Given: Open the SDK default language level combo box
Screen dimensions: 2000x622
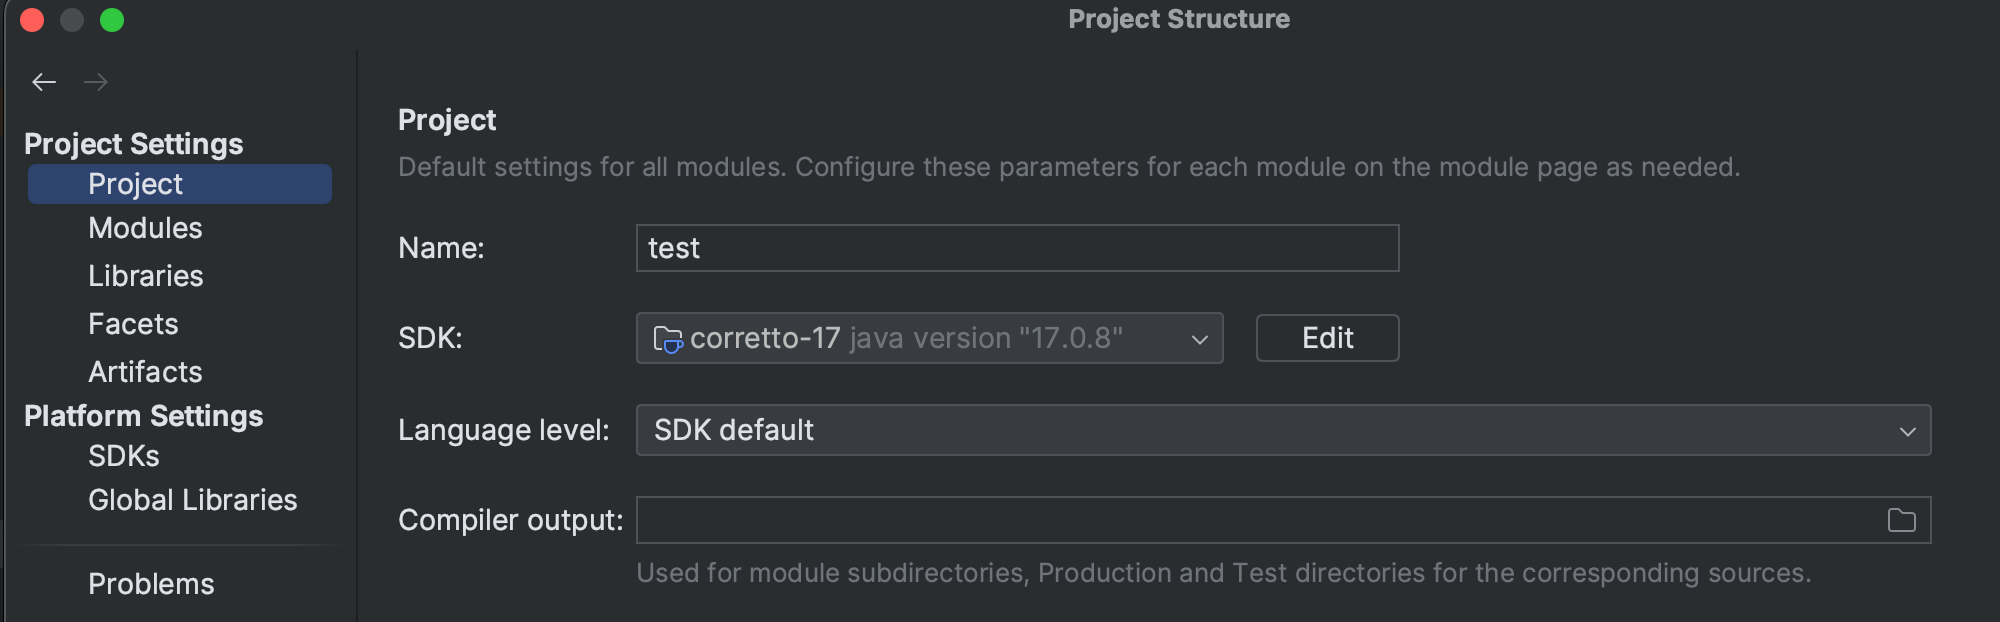Looking at the screenshot, I should [x=1283, y=430].
